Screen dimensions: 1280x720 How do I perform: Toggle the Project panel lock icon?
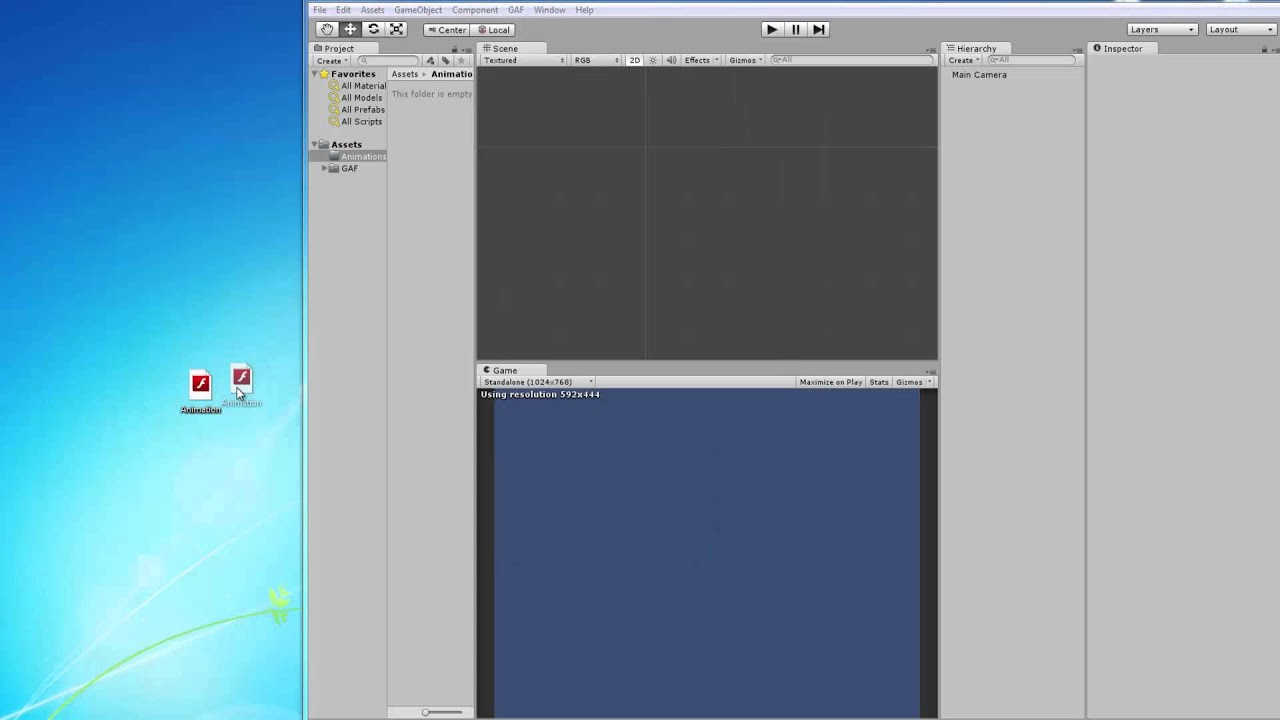(455, 48)
